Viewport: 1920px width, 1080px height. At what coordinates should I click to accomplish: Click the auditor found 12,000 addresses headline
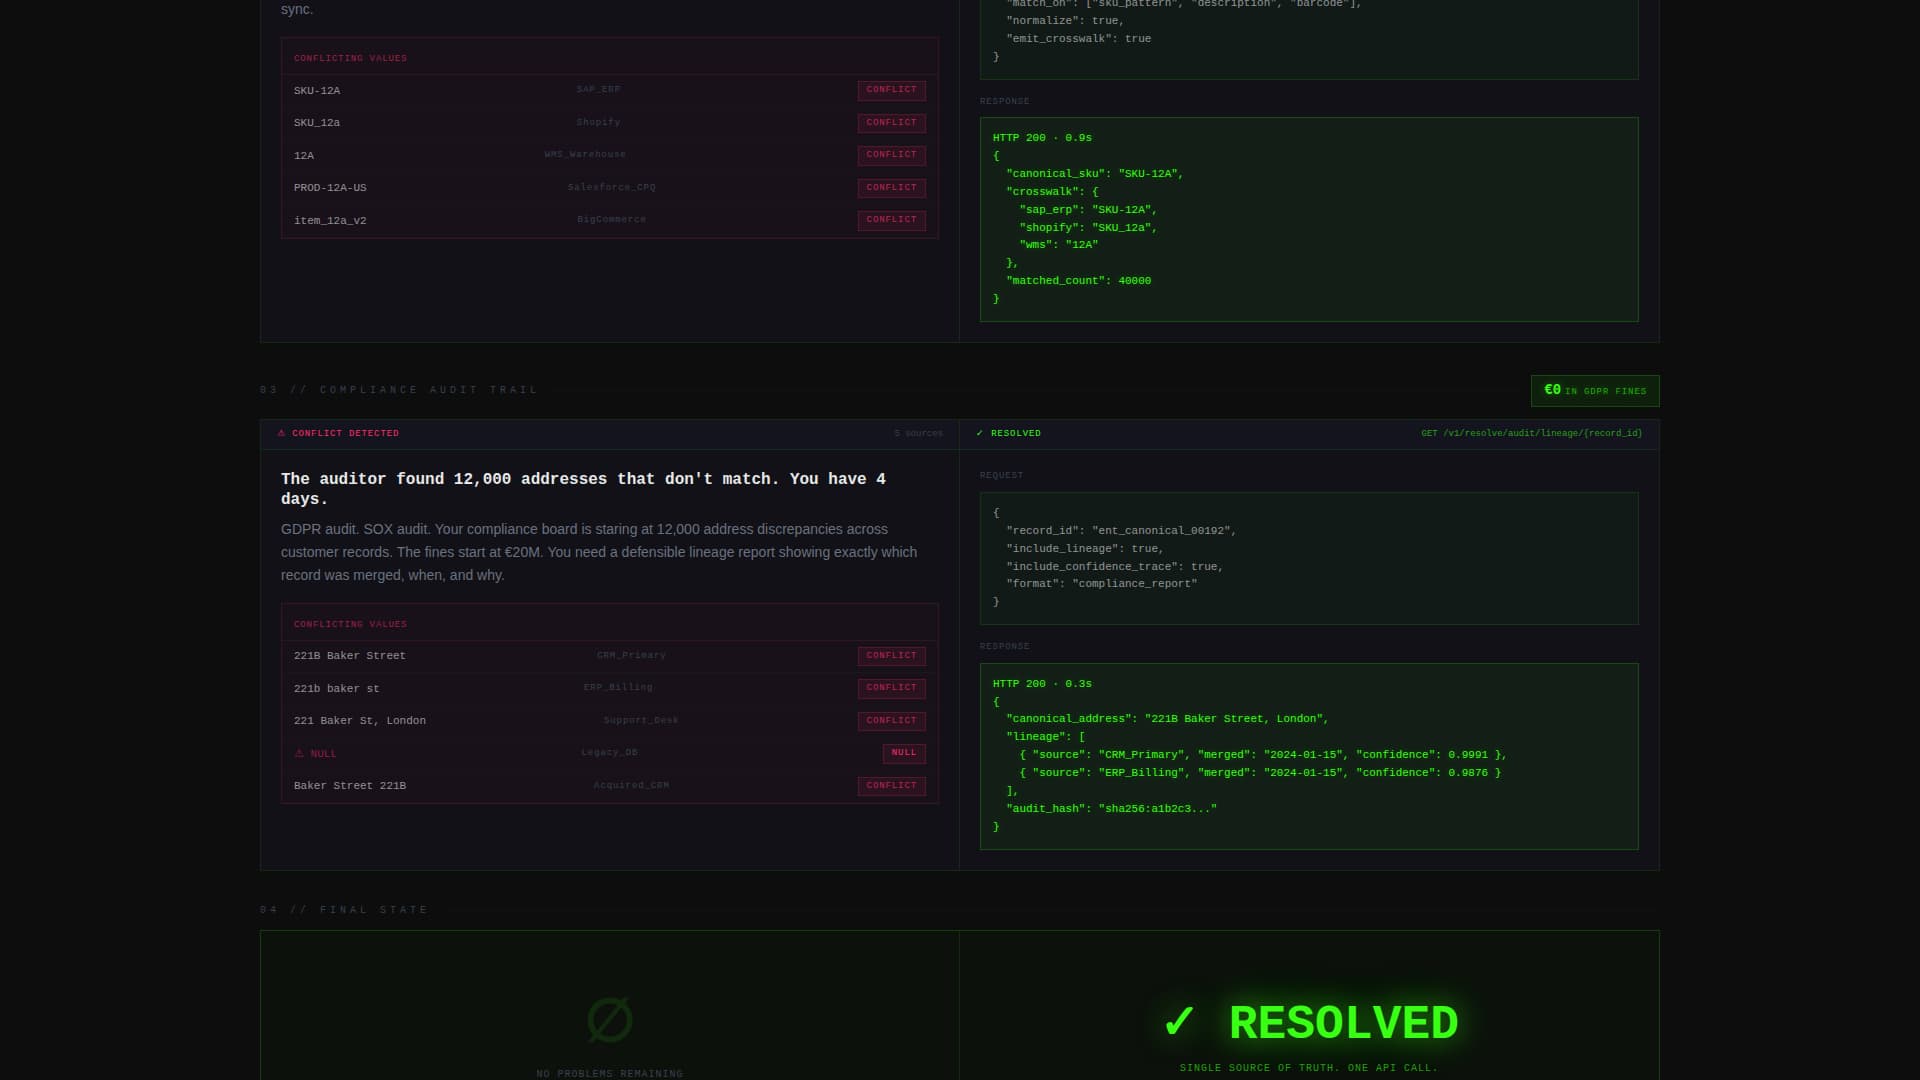(x=583, y=489)
